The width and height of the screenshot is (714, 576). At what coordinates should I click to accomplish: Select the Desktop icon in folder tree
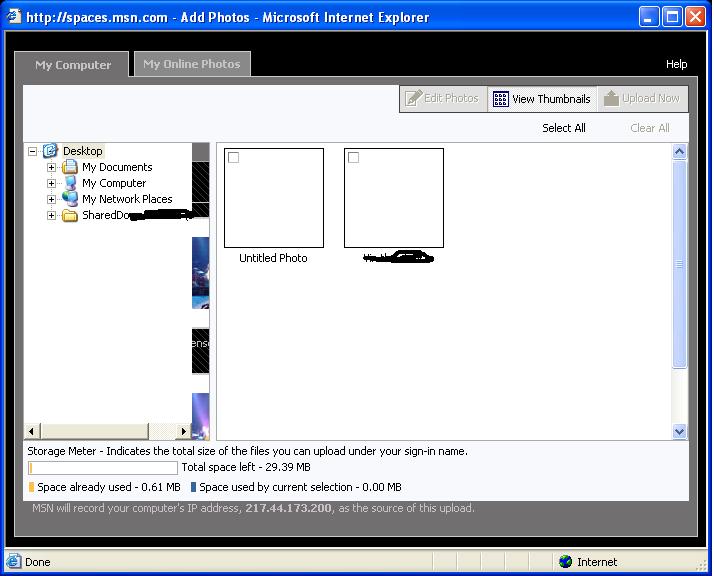[x=50, y=151]
